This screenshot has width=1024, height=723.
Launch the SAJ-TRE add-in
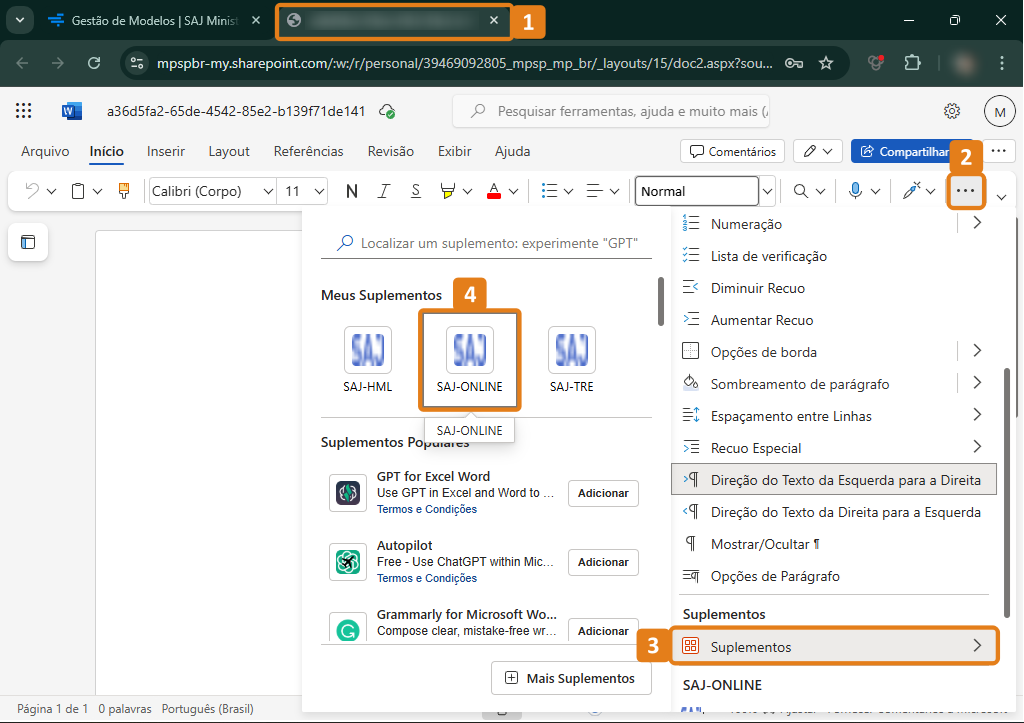coord(571,359)
